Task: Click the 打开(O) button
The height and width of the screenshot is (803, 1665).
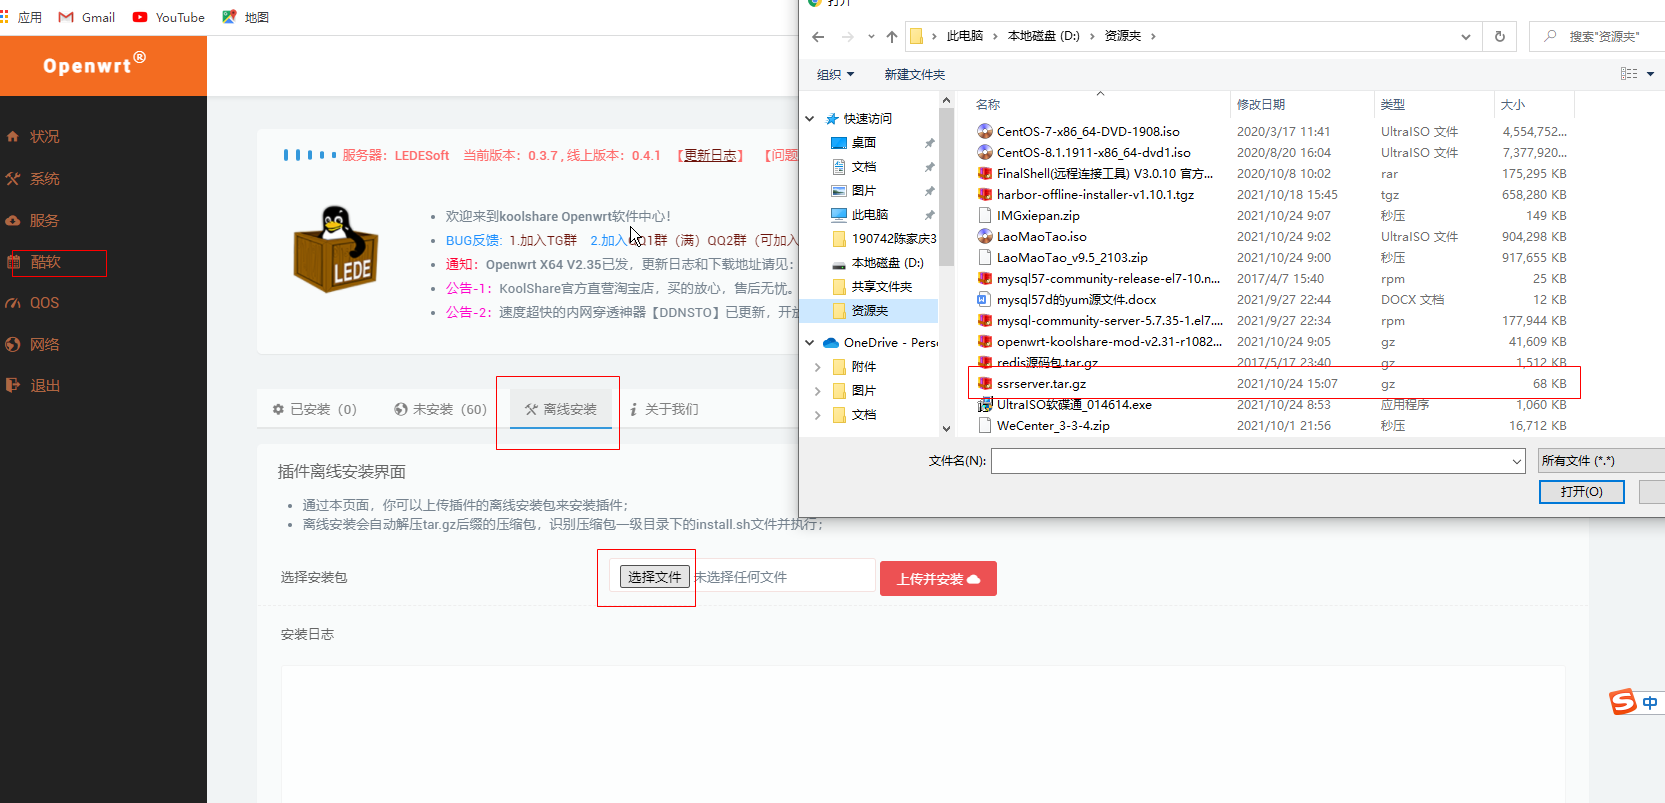Action: pyautogui.click(x=1581, y=492)
